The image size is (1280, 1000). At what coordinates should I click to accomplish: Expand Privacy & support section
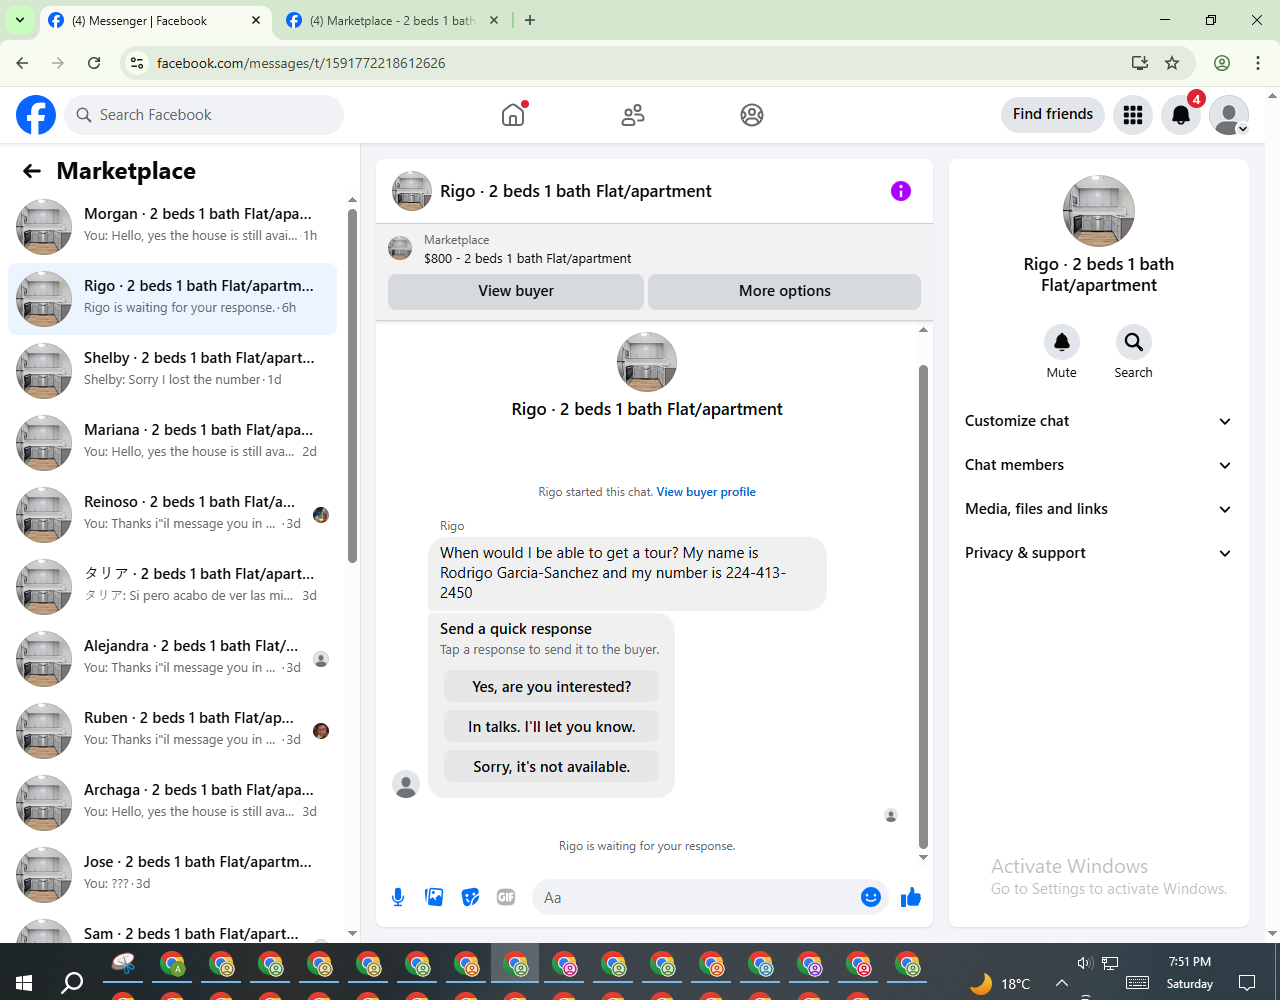click(1099, 553)
